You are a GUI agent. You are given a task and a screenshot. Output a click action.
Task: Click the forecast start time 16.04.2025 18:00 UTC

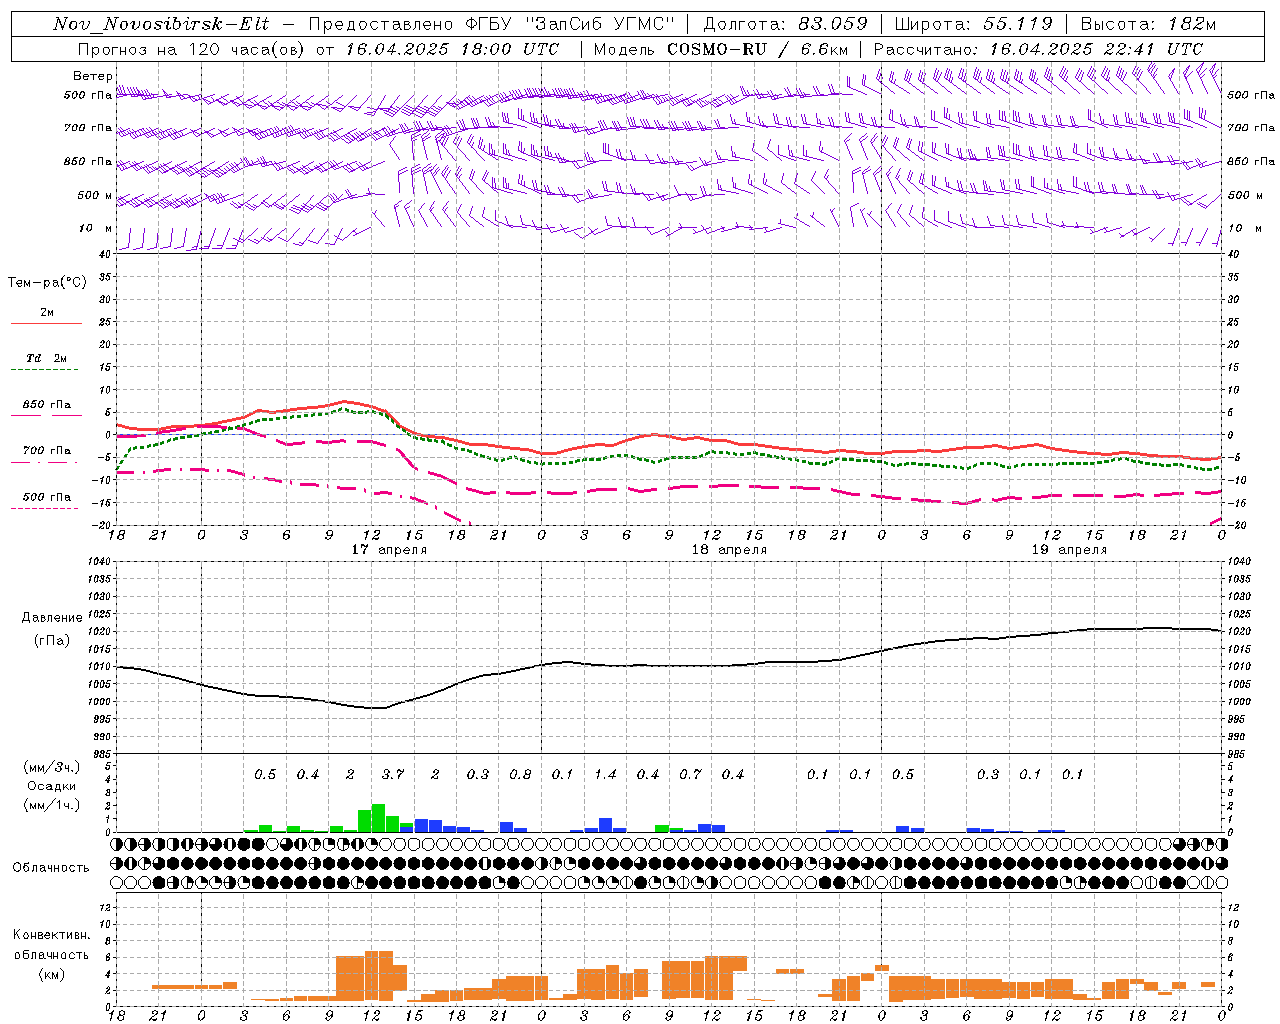tap(452, 49)
